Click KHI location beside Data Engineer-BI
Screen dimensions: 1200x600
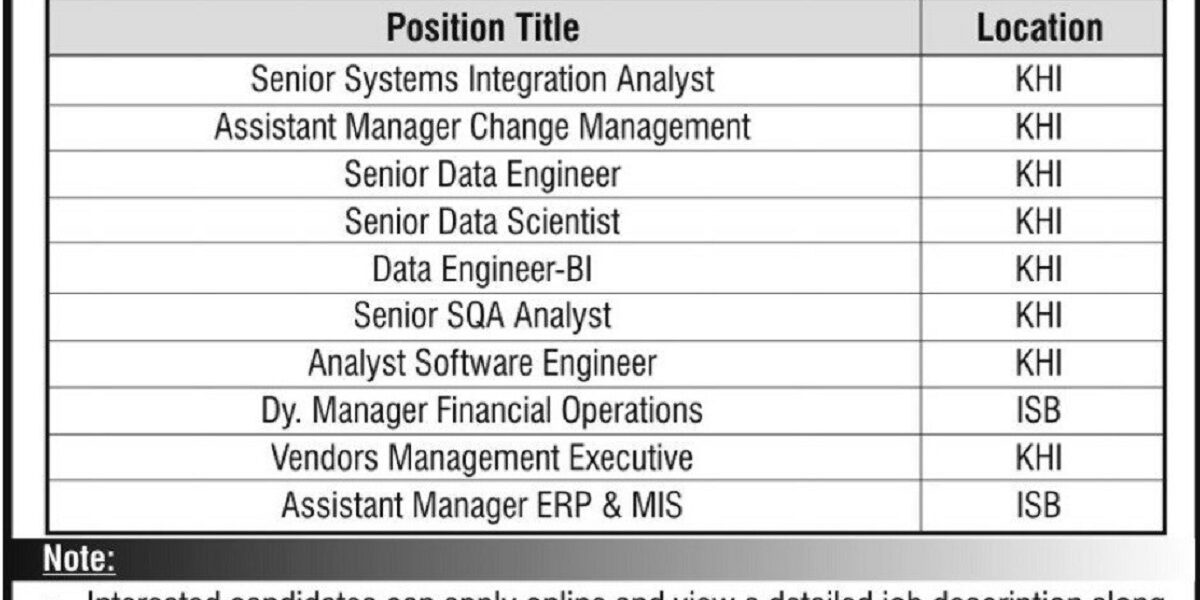tap(1039, 268)
